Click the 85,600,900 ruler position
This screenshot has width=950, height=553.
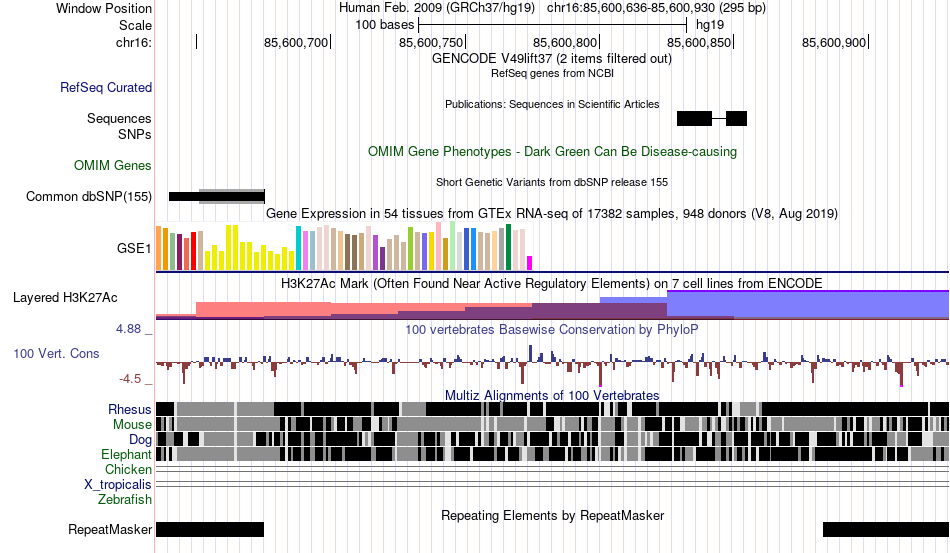[834, 42]
